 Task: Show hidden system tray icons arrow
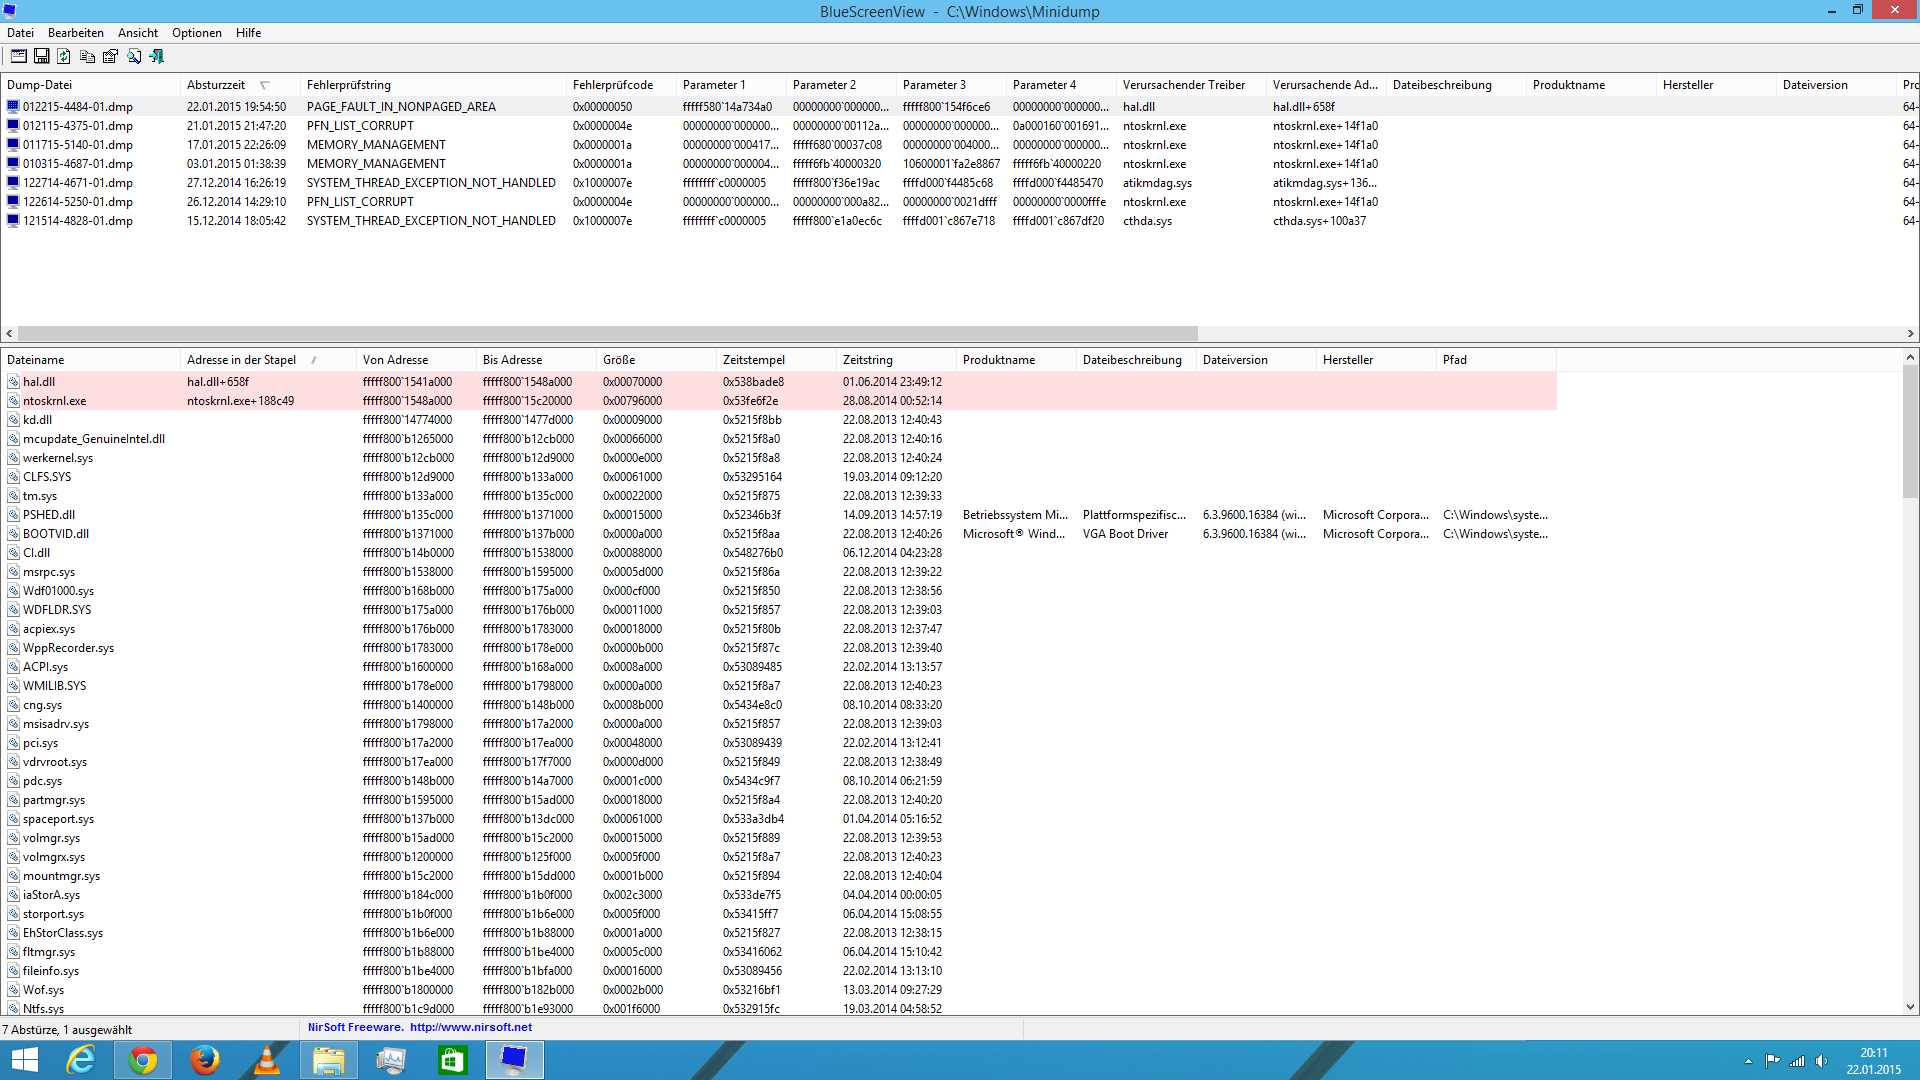pos(1748,1061)
